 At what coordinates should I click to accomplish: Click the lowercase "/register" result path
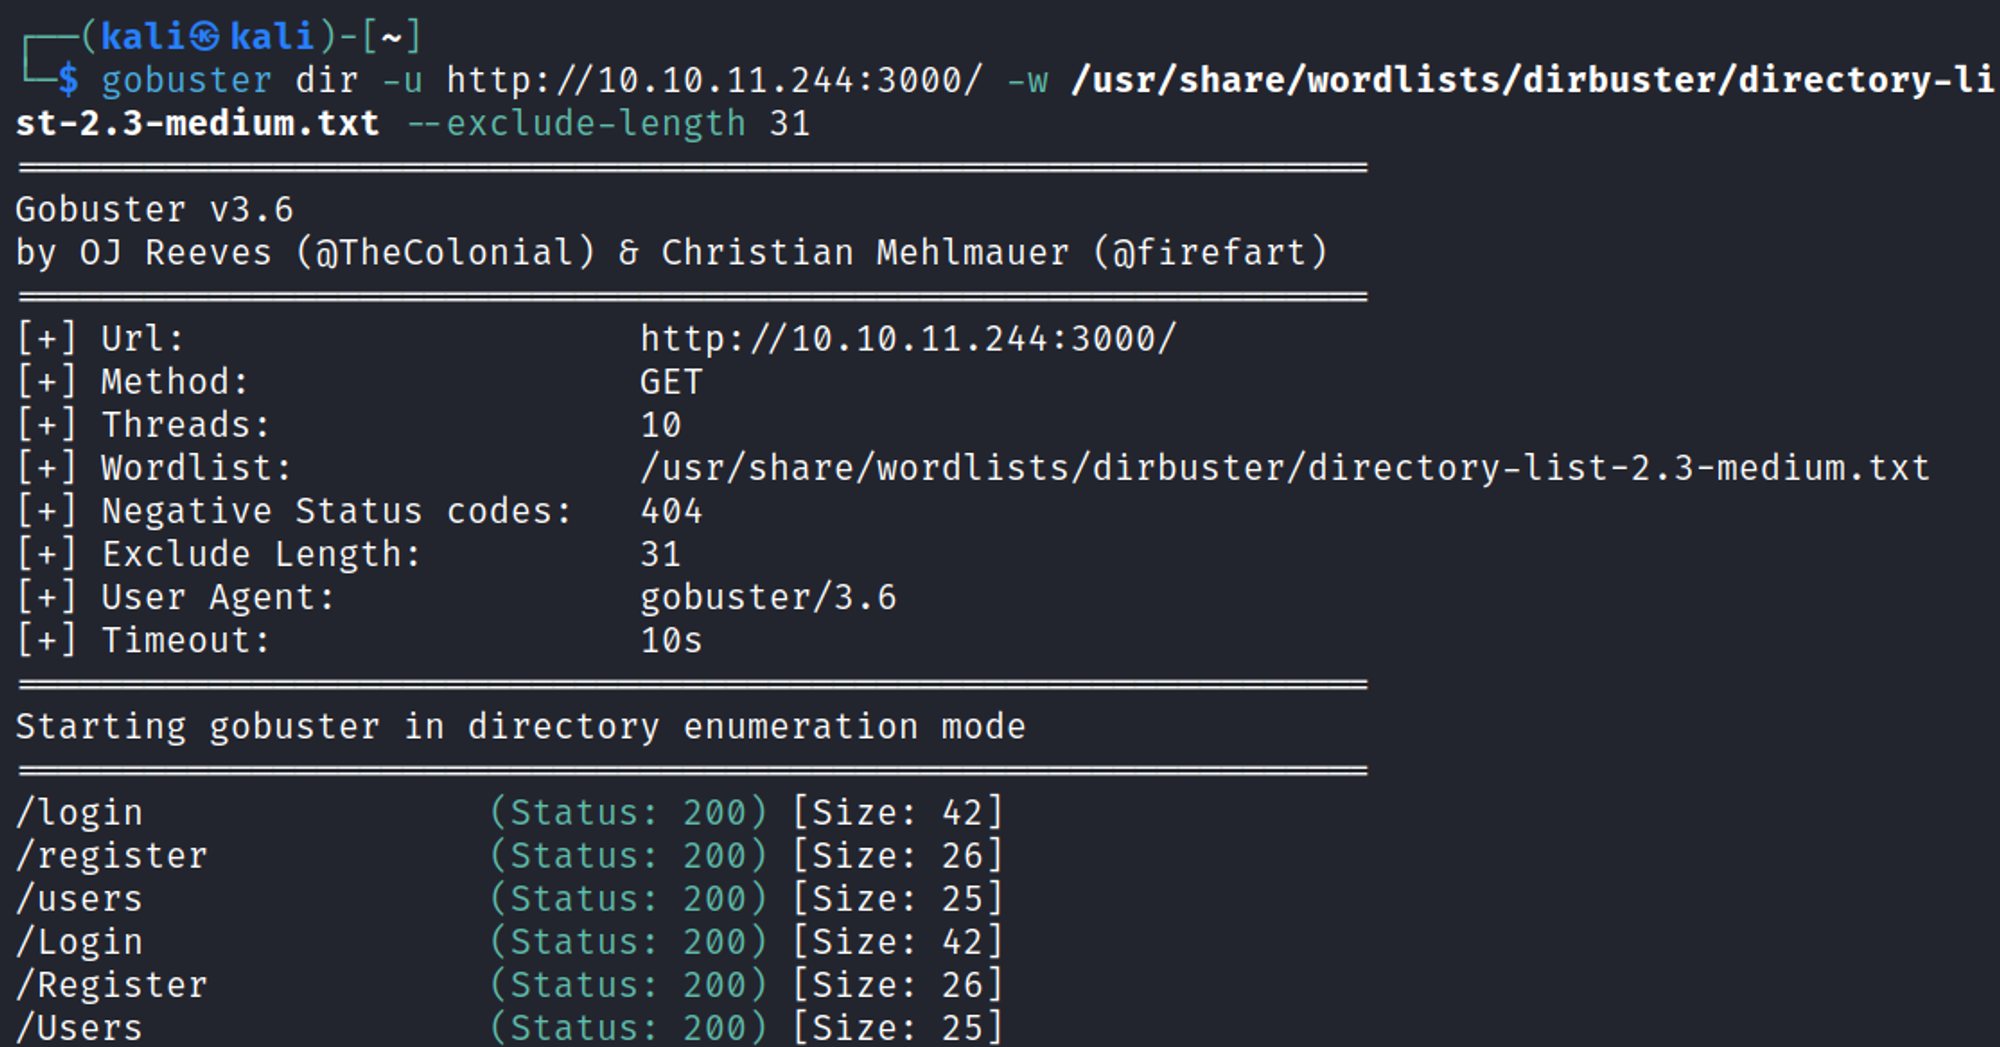coord(112,856)
